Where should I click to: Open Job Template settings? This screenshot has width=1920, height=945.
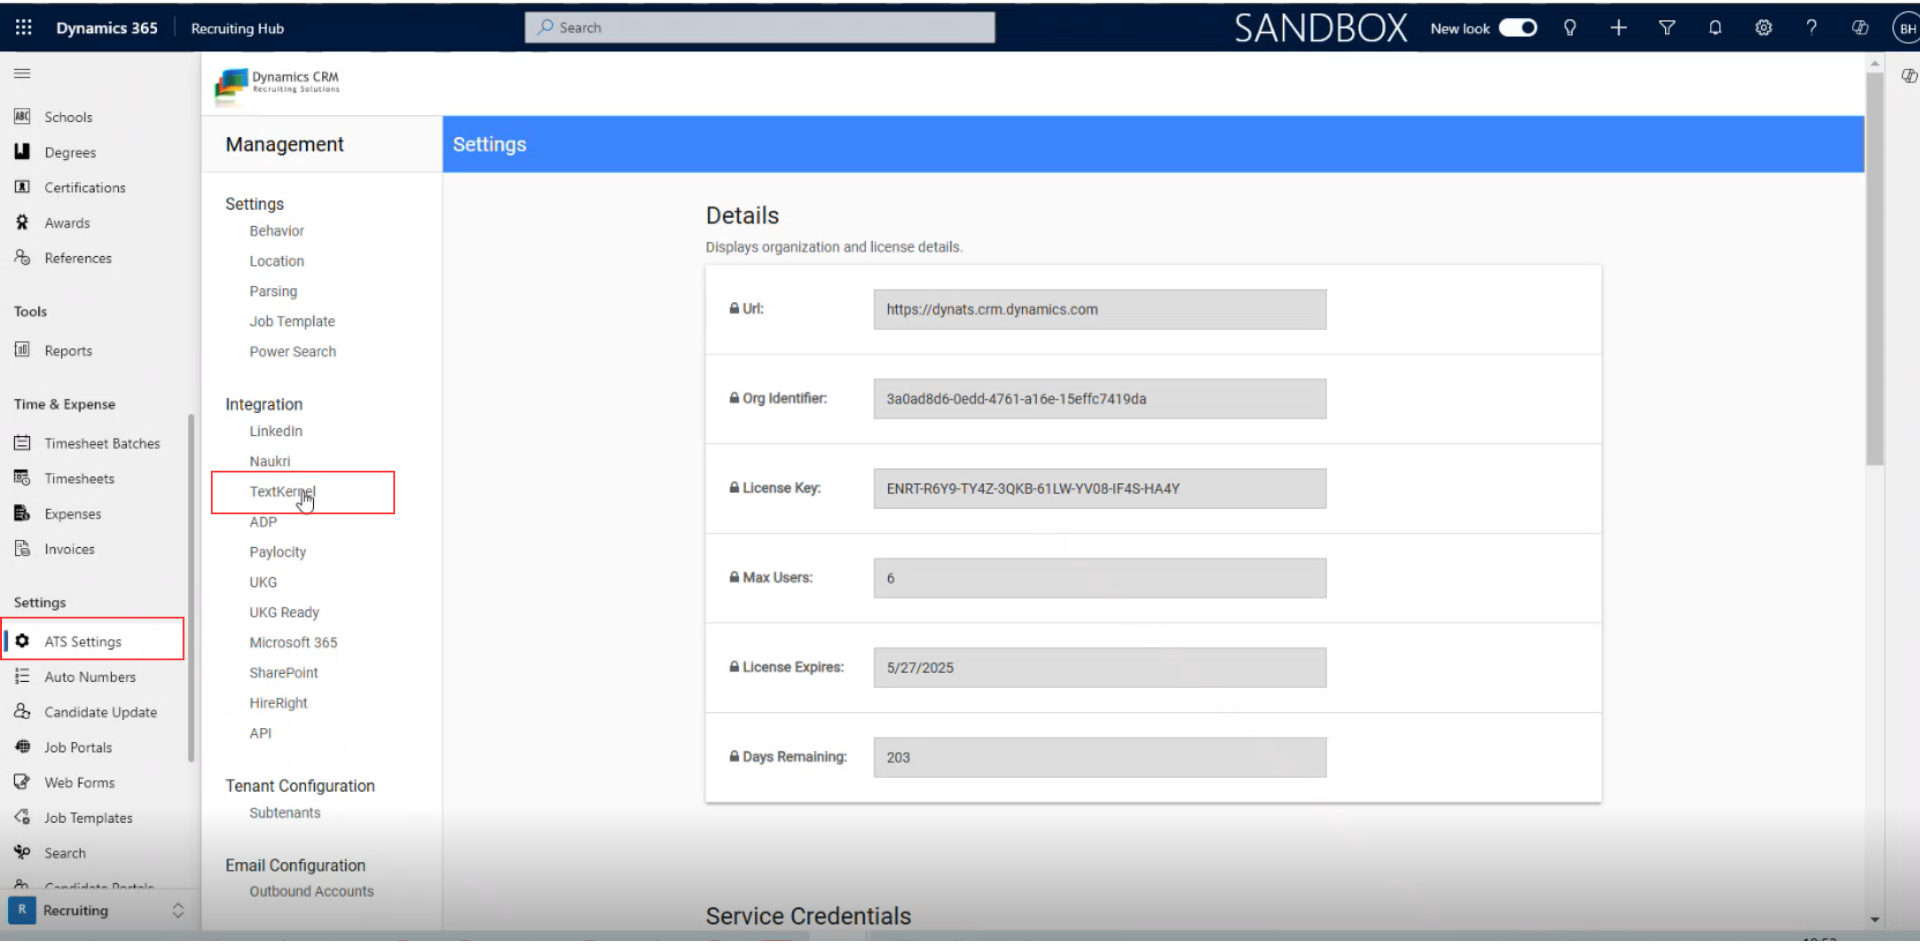click(292, 321)
